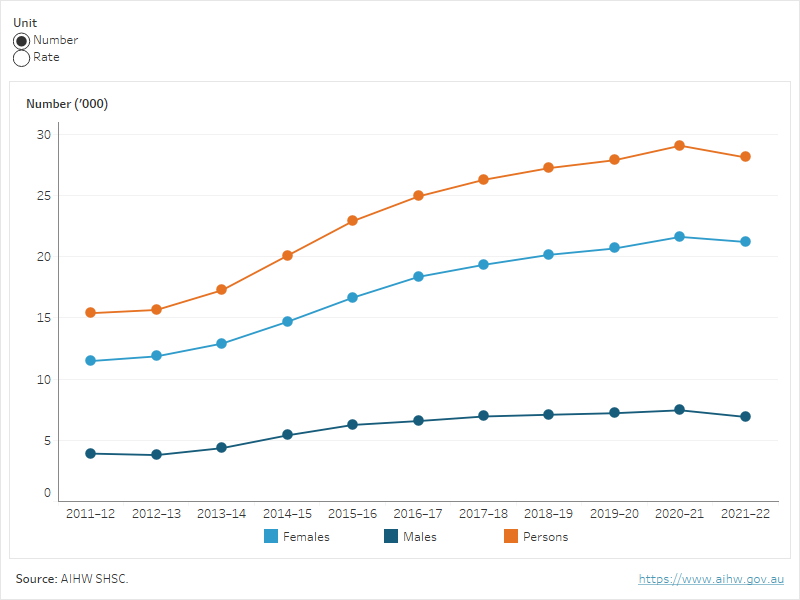Click the Males data point for 2021–22

(x=745, y=417)
